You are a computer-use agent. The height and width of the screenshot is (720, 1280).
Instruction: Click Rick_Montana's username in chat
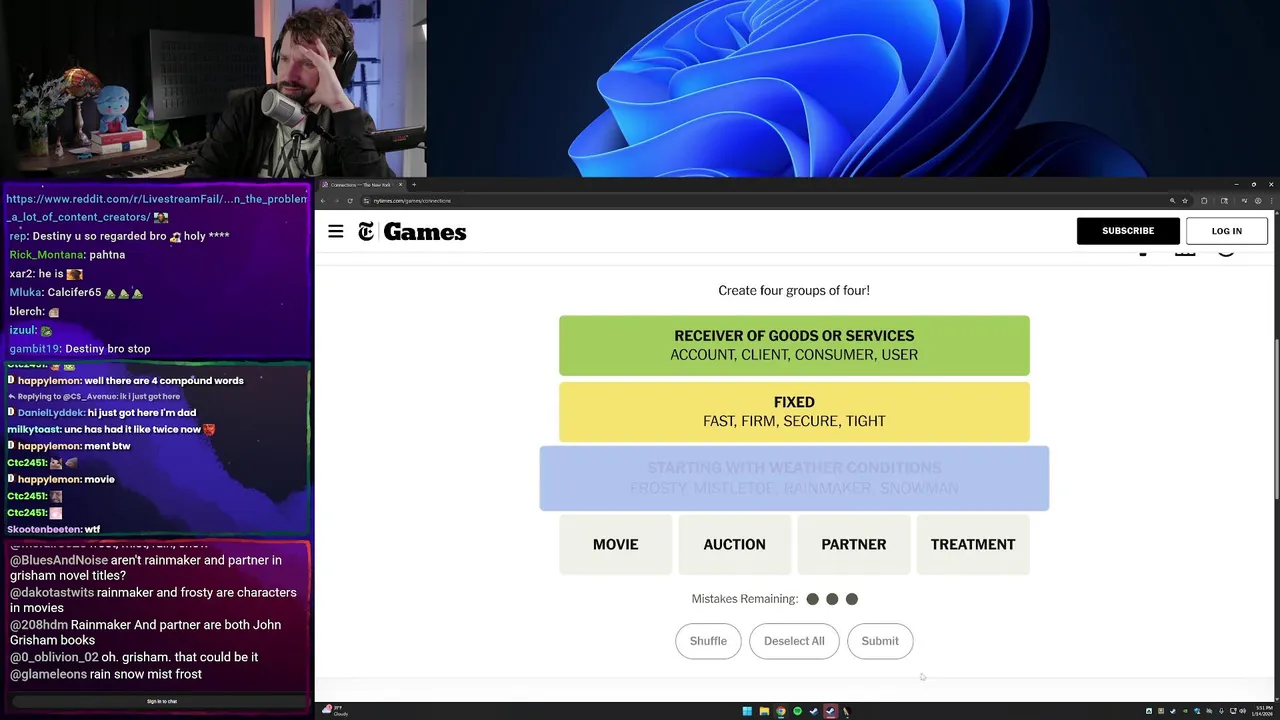pos(47,255)
